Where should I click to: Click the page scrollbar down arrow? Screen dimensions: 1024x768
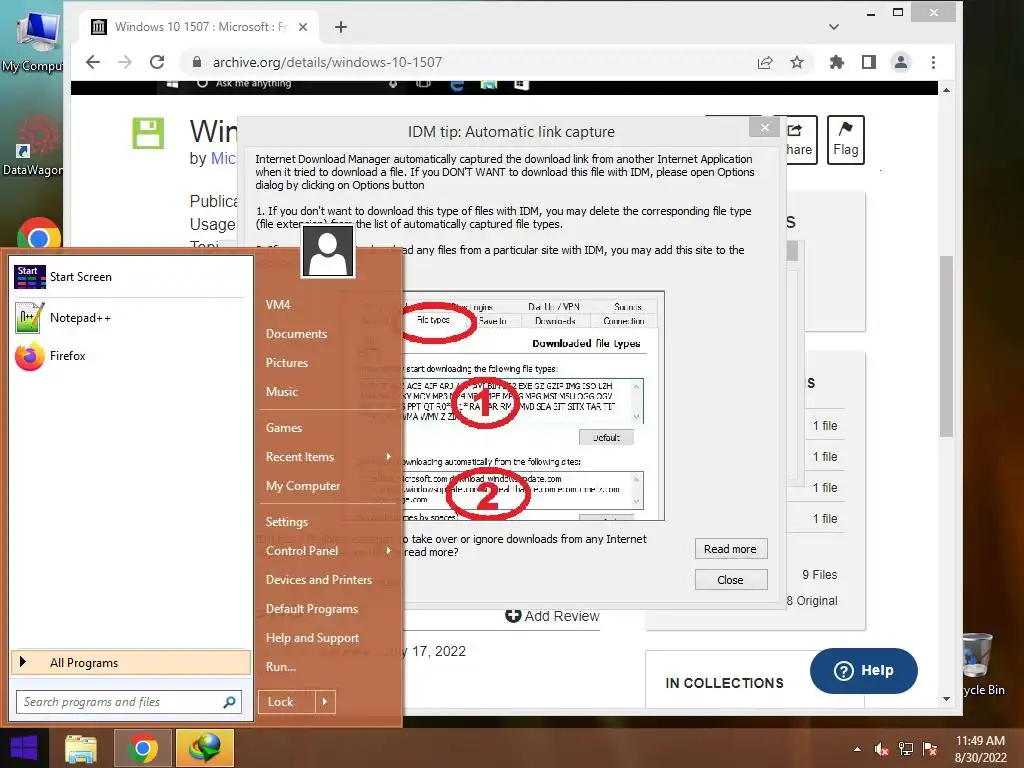pyautogui.click(x=946, y=699)
